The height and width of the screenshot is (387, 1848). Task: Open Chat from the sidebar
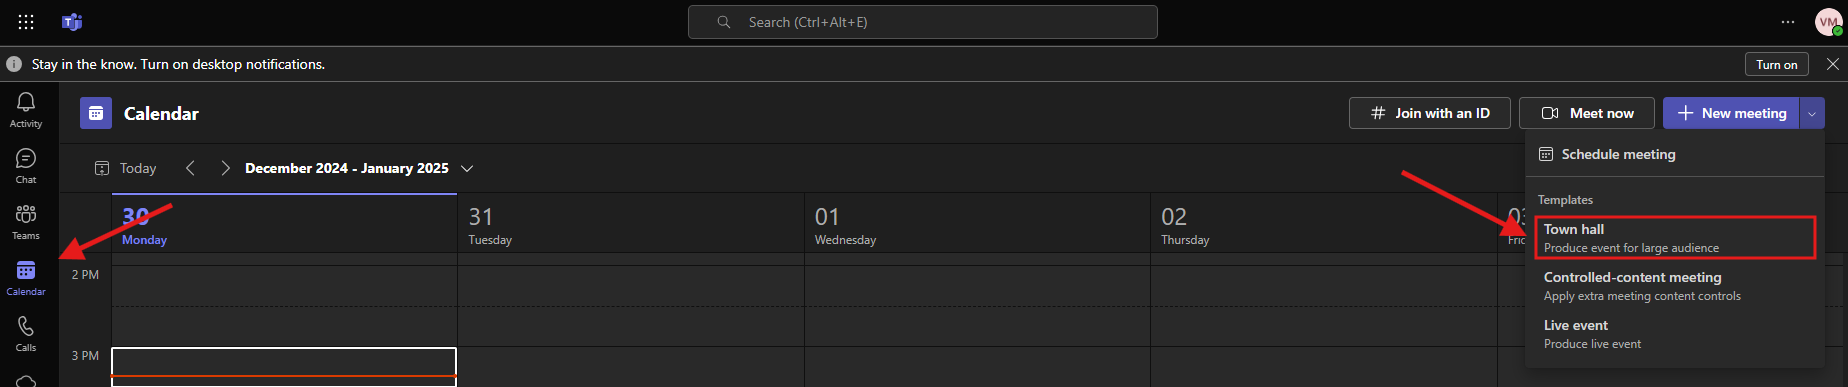[26, 166]
